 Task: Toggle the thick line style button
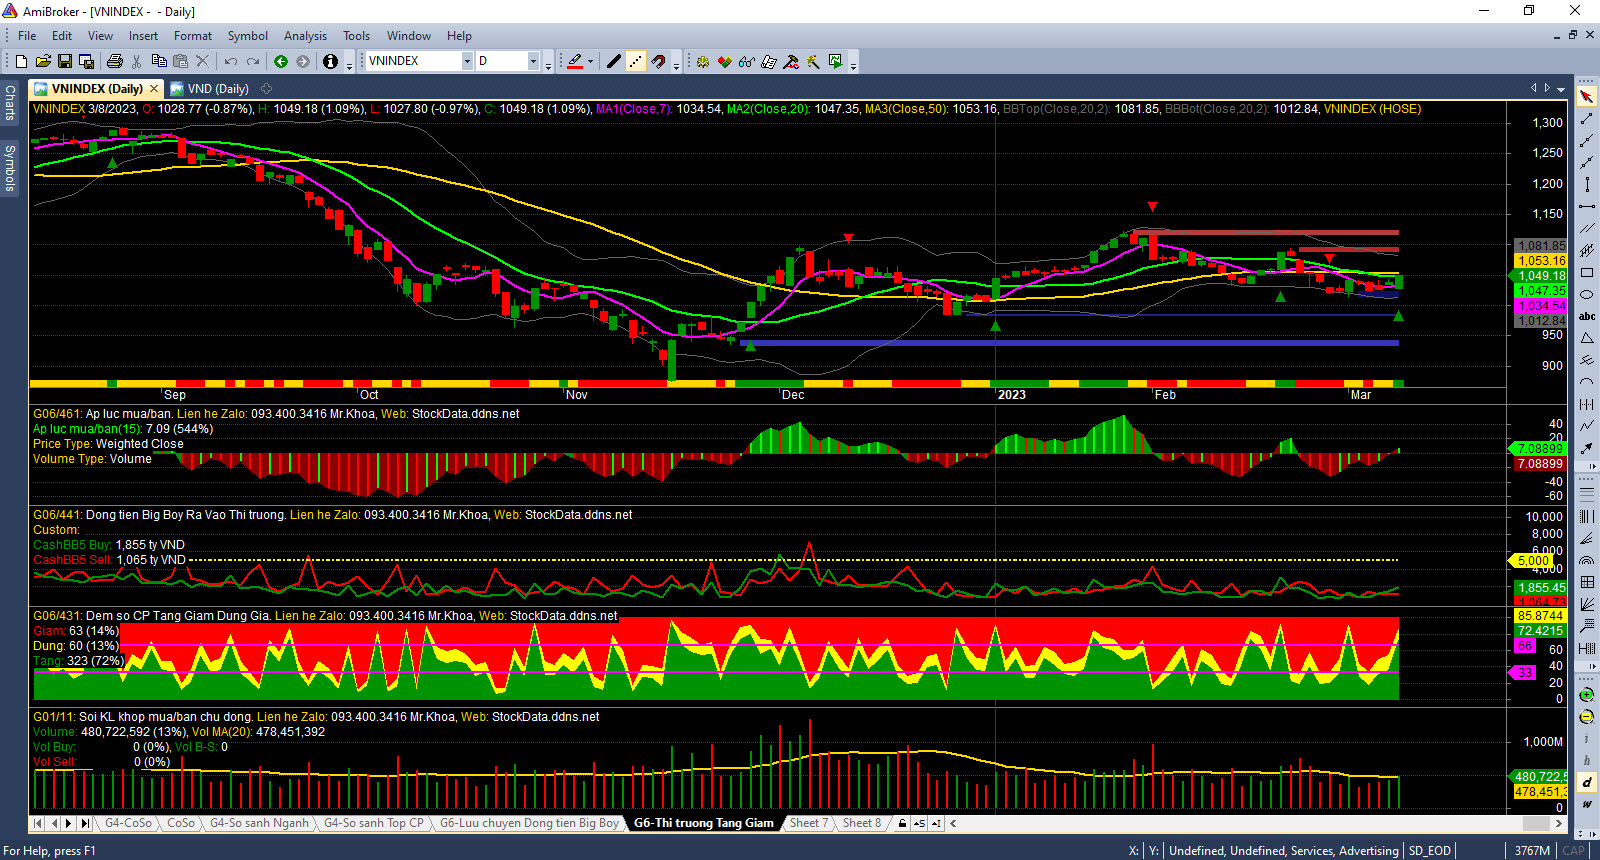614,61
